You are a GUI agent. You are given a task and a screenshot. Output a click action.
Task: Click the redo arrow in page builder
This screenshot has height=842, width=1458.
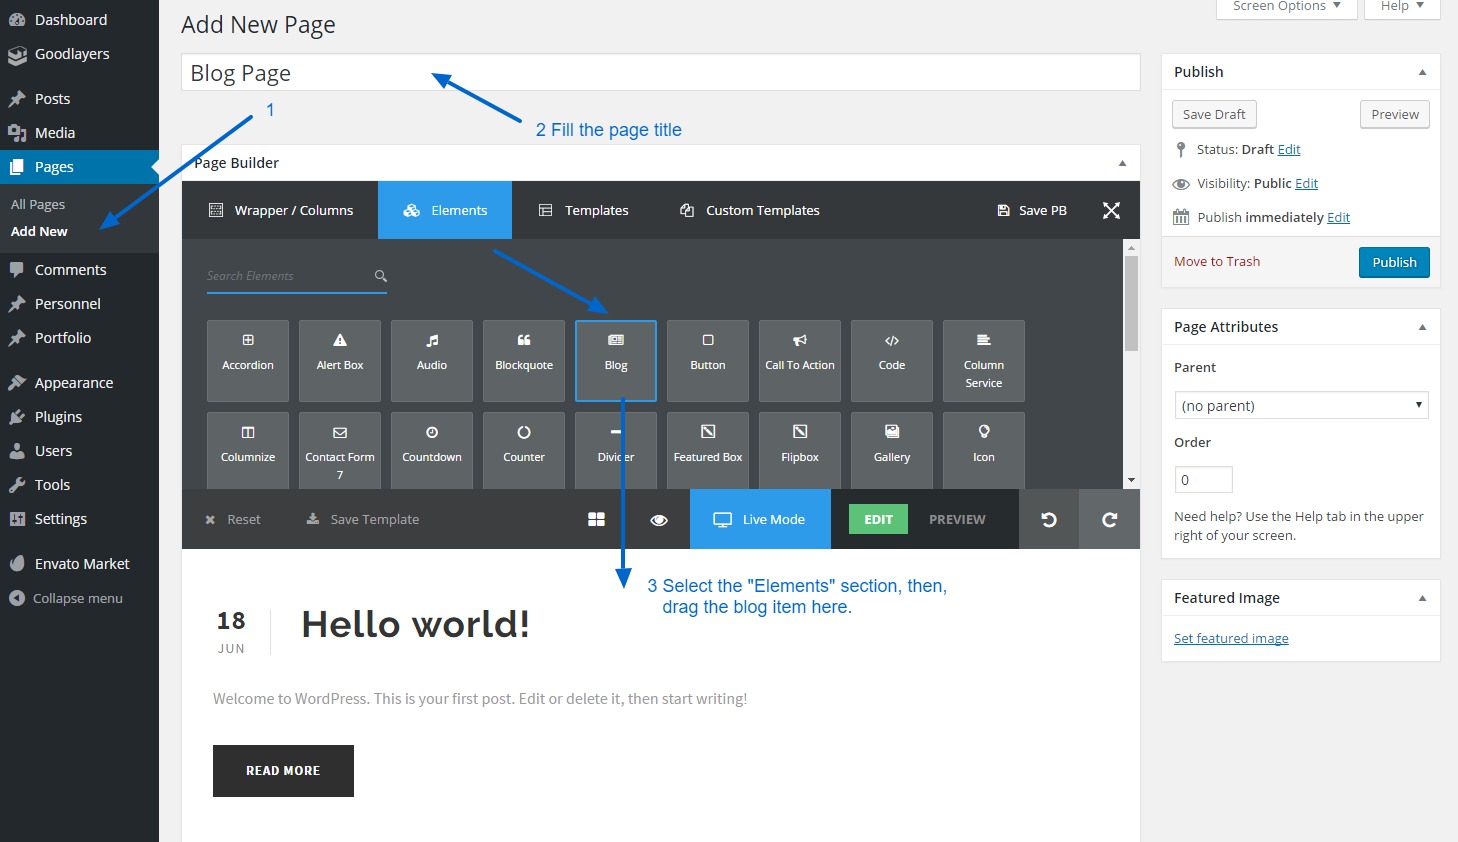pos(1109,519)
